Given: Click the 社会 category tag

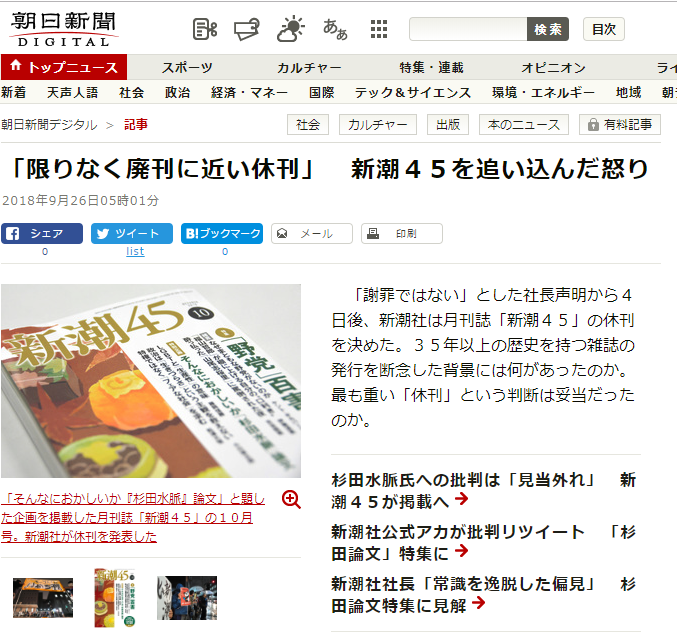Looking at the screenshot, I should click(308, 125).
